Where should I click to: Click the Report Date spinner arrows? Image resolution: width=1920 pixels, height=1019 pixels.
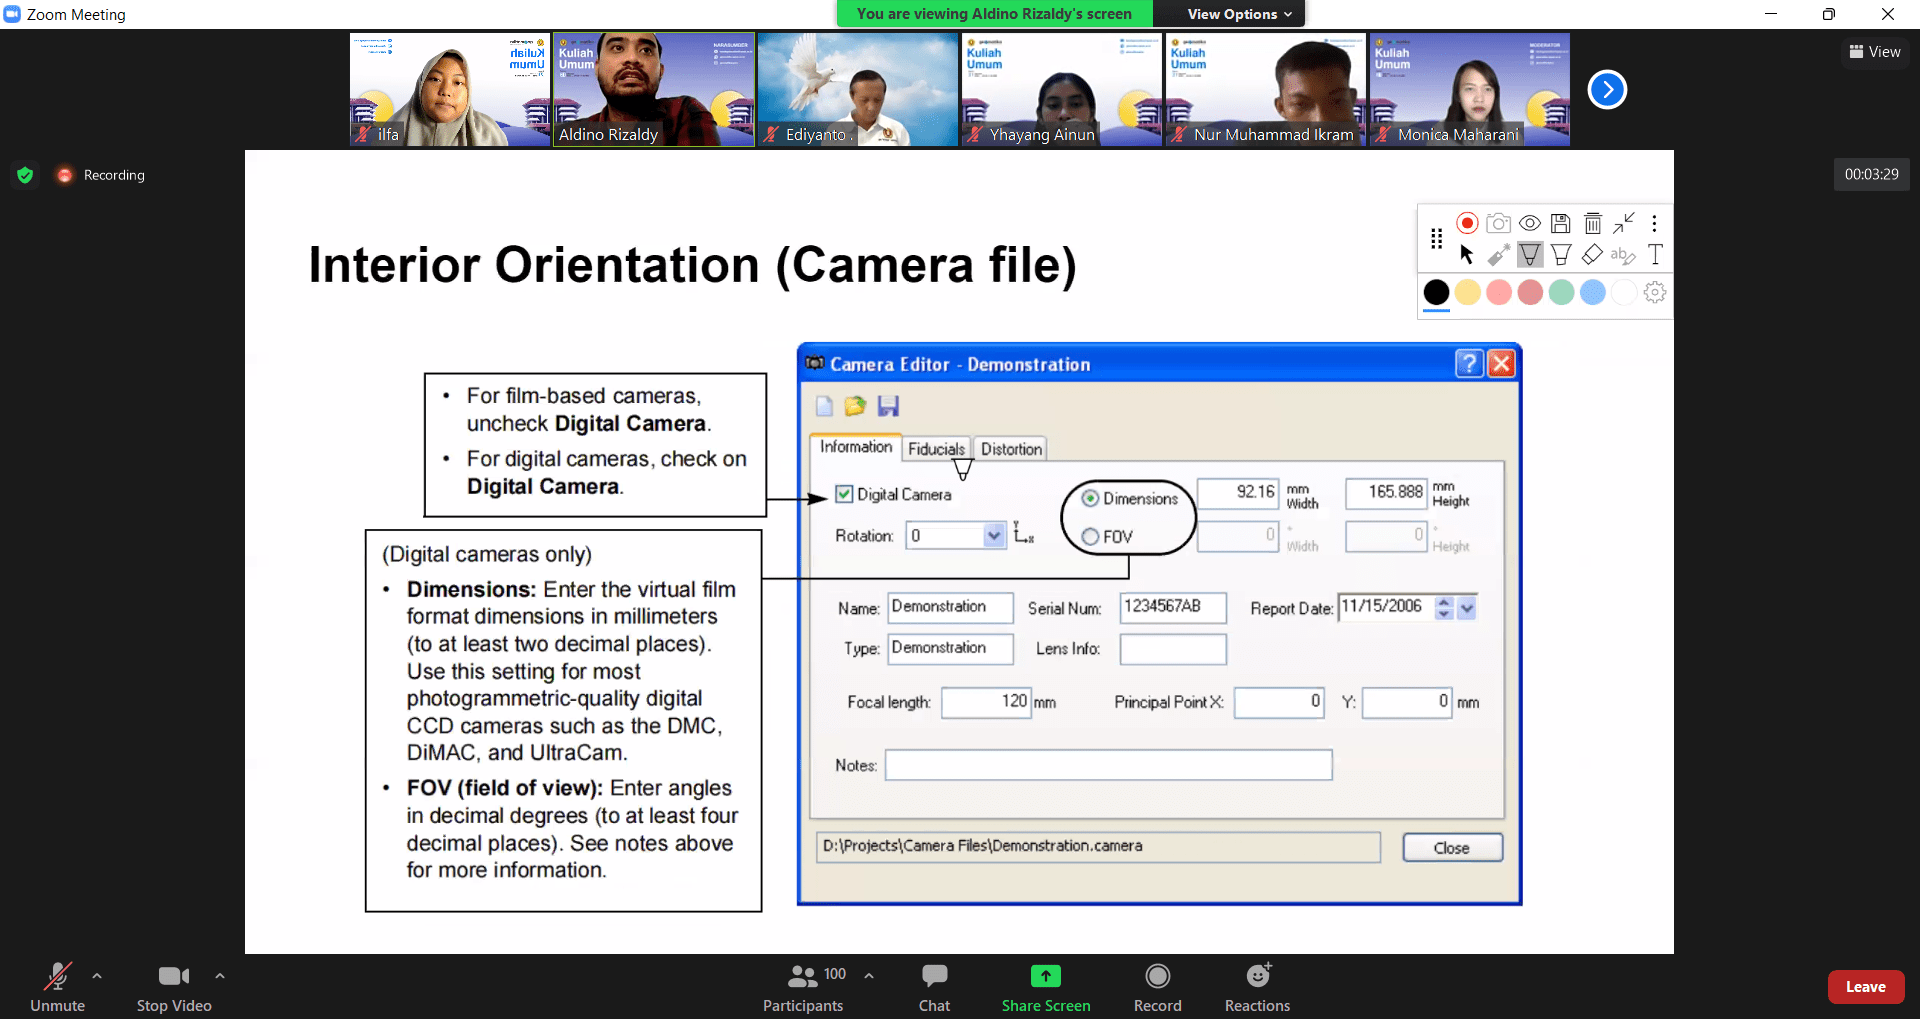click(x=1444, y=607)
